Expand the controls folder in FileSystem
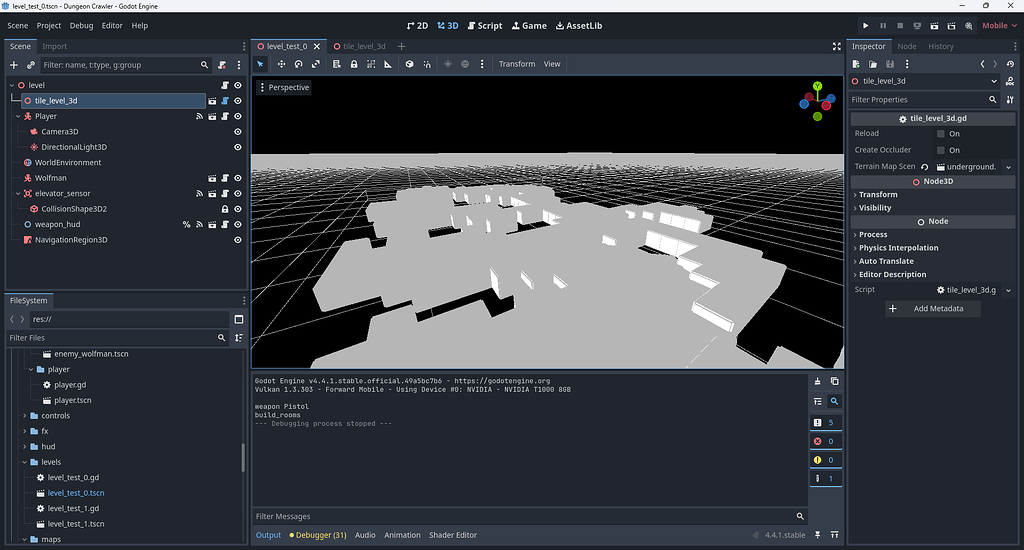Viewport: 1024px width, 550px height. (25, 415)
